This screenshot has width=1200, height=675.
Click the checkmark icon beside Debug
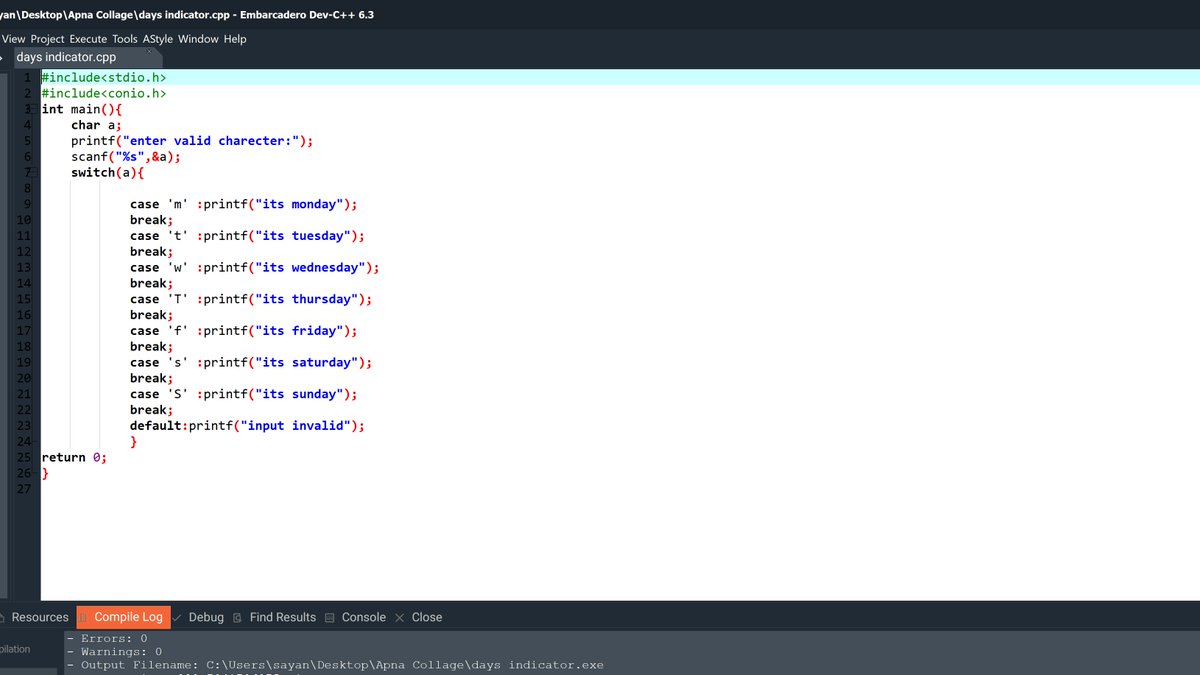(x=175, y=617)
